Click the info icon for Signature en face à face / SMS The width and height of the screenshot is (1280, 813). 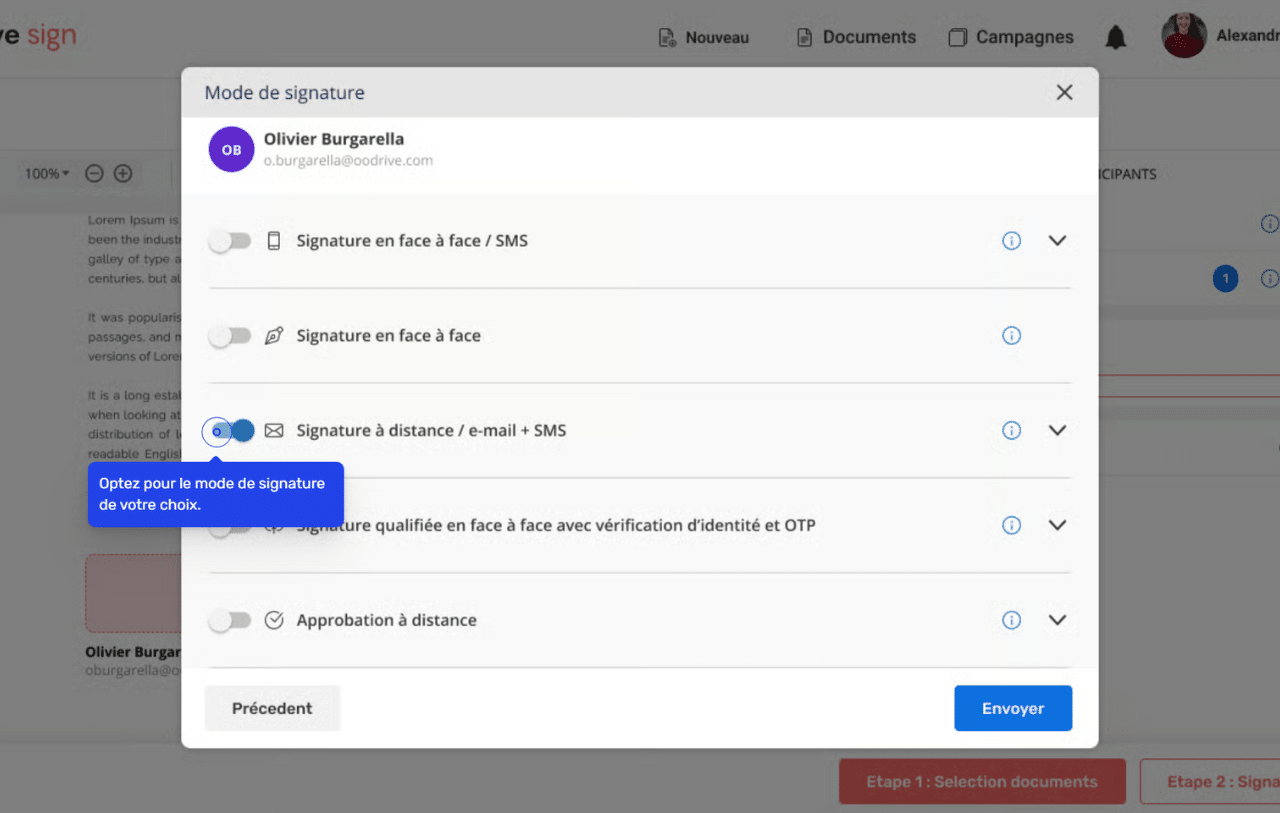[x=1011, y=241]
